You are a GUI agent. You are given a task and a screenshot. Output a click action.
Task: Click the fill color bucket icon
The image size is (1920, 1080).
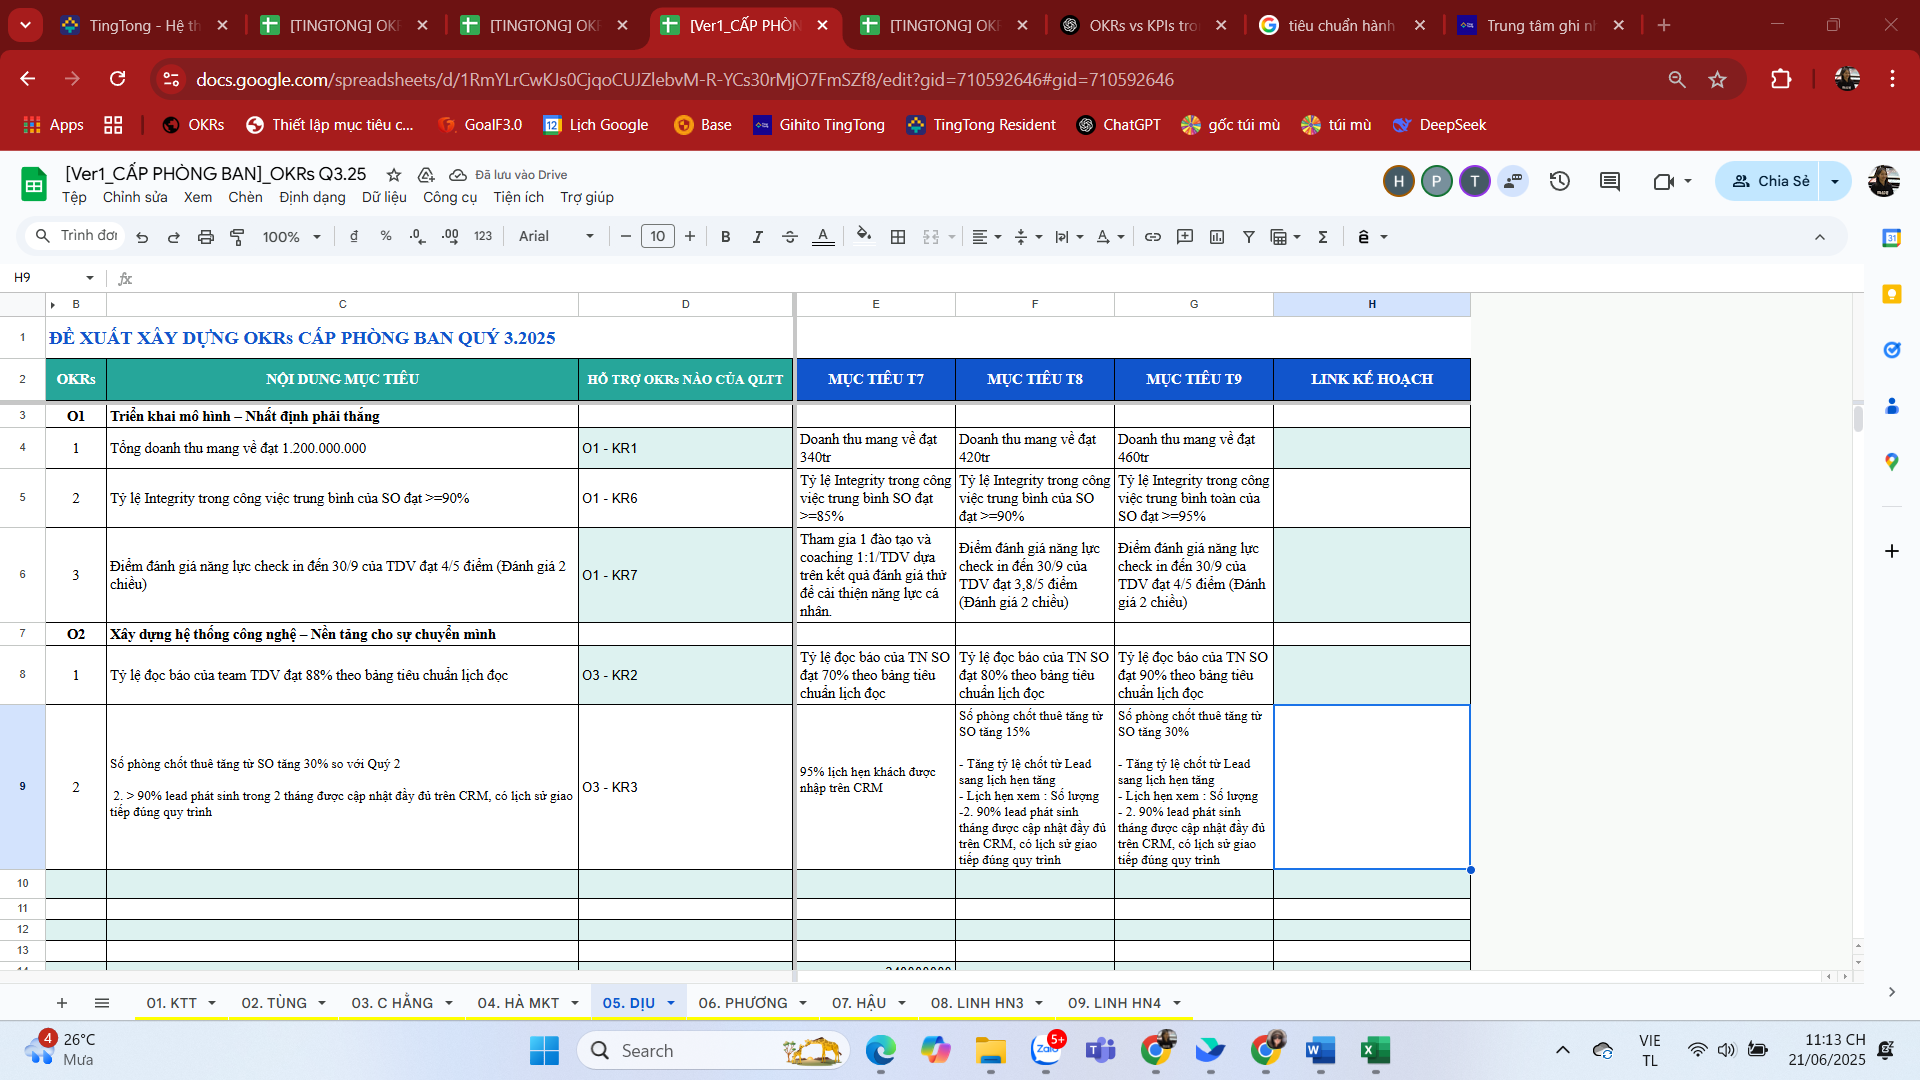click(864, 236)
